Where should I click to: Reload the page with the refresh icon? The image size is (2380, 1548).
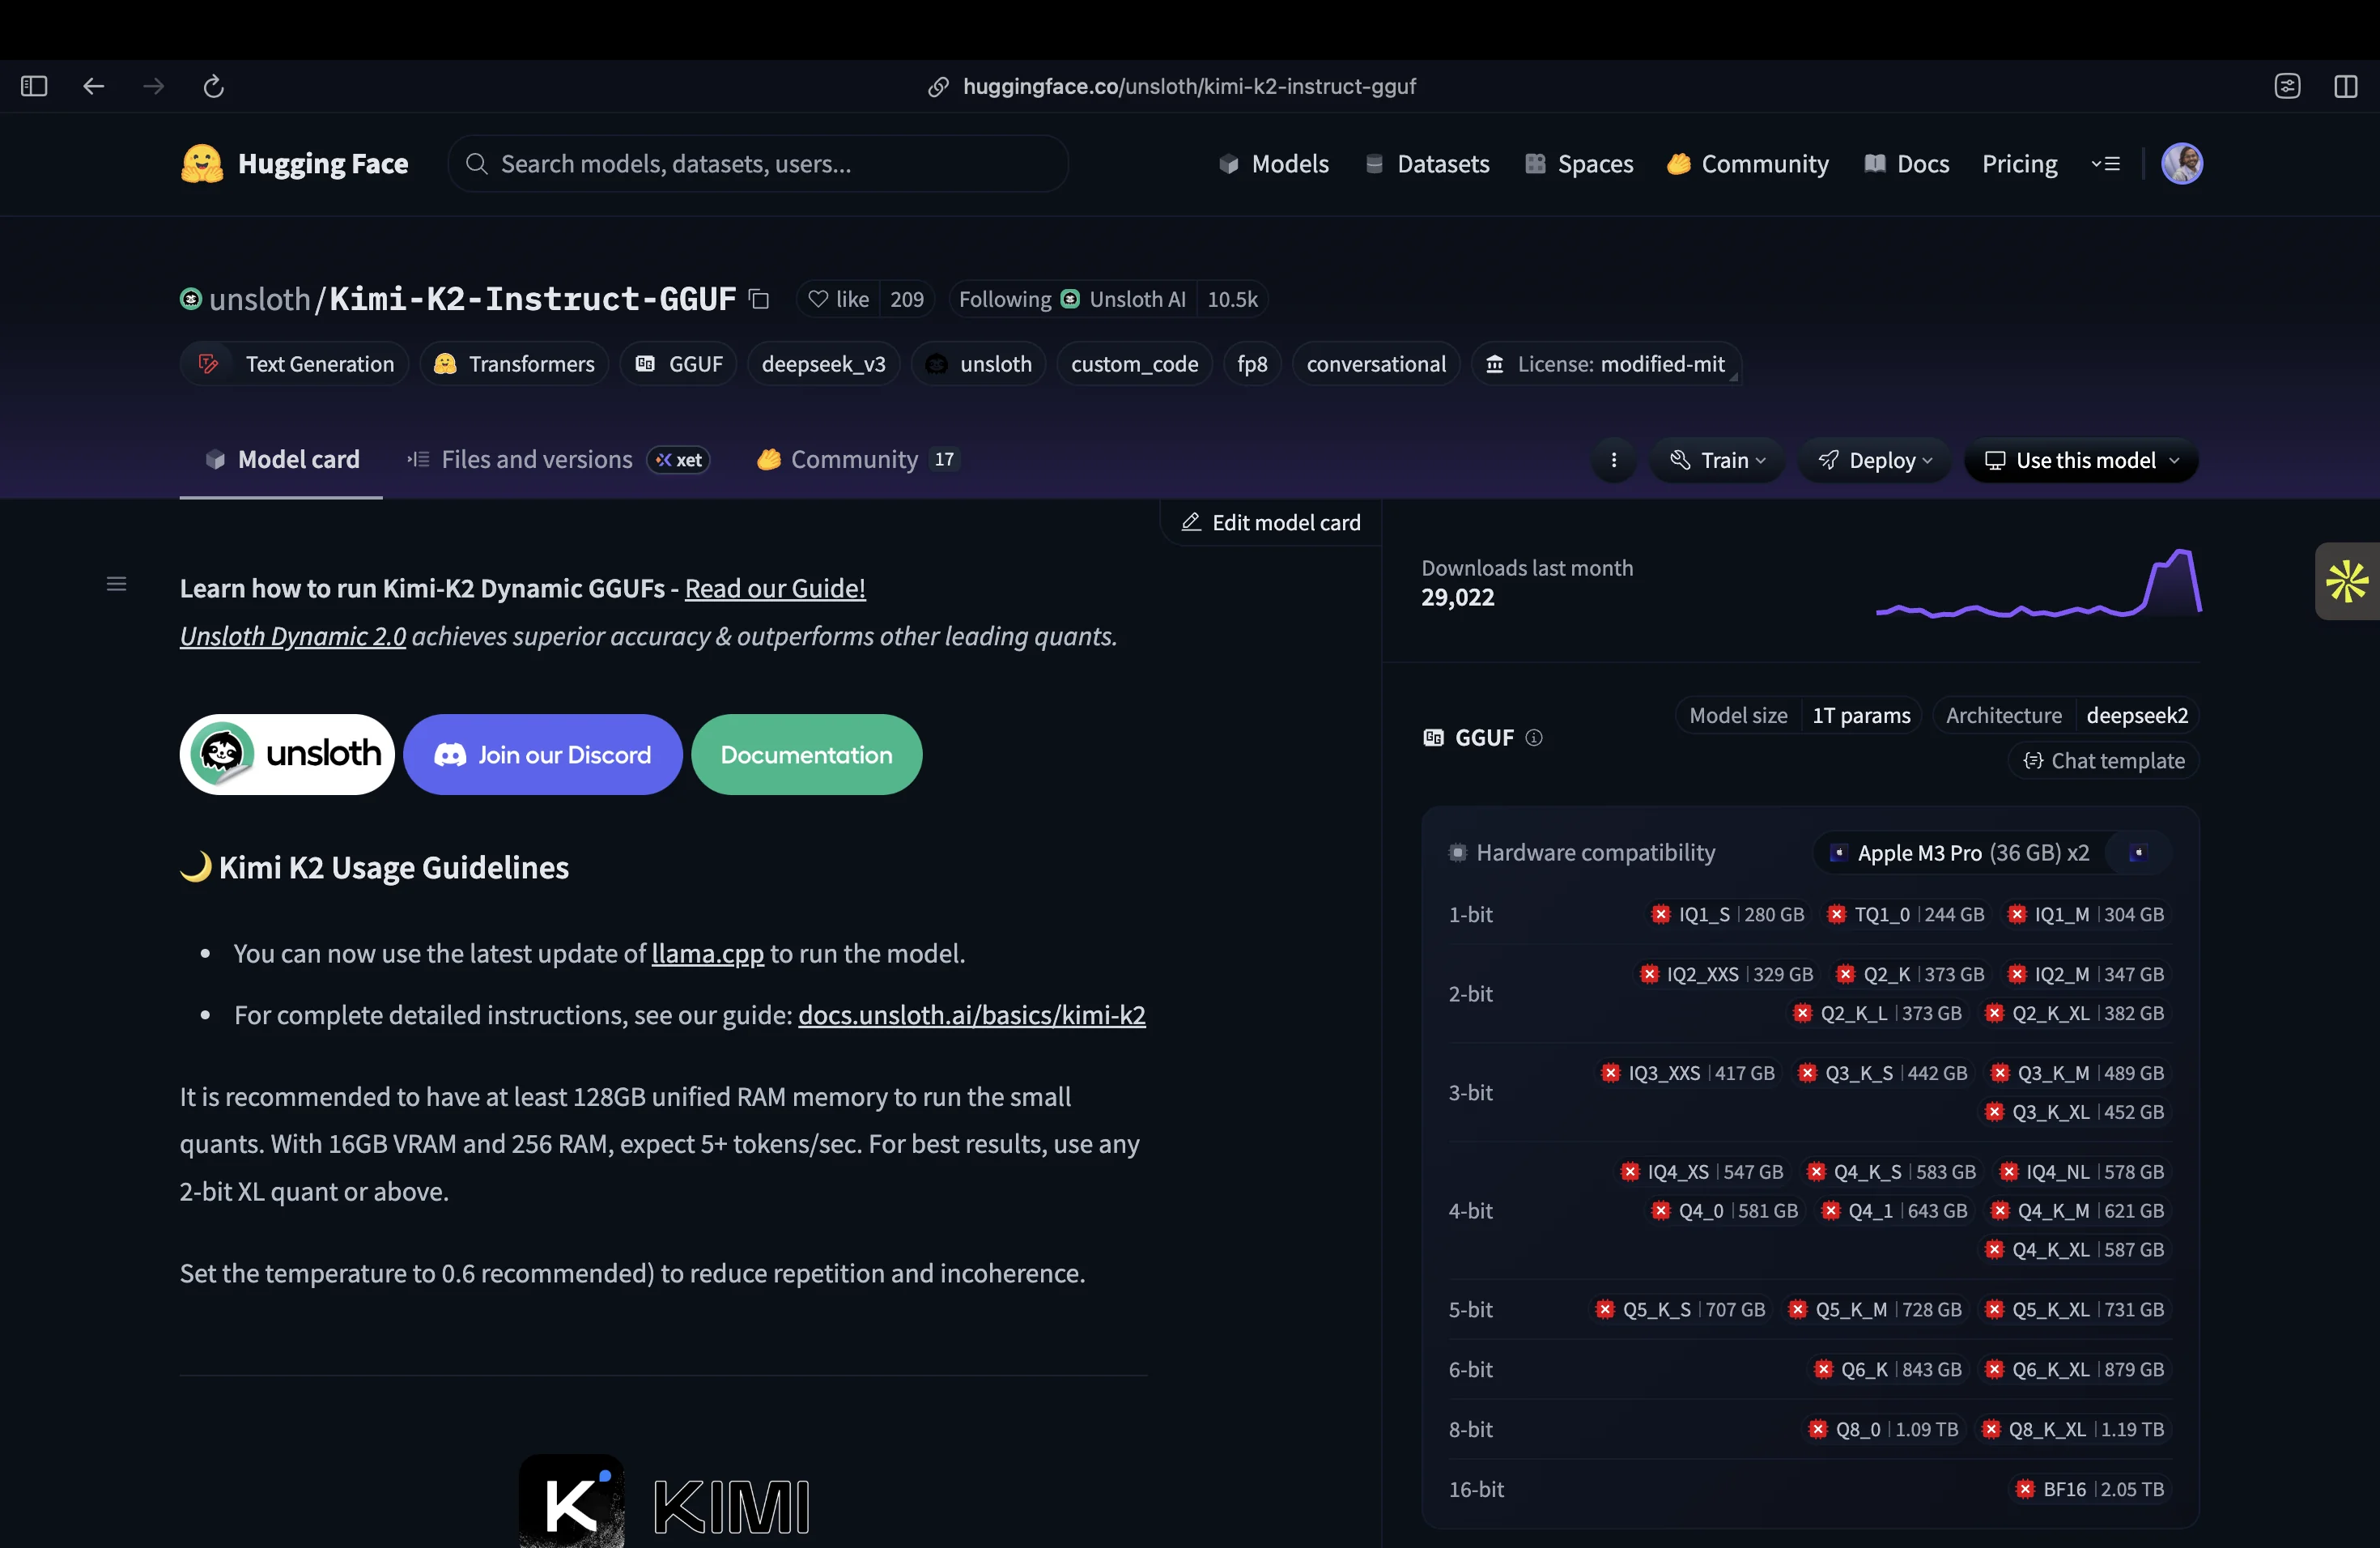[213, 86]
